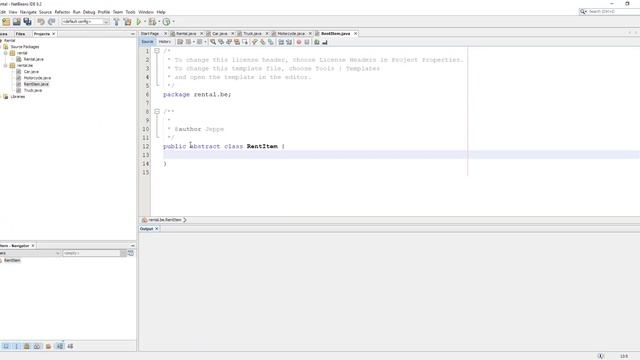Open the Navigate menu
The width and height of the screenshot is (640, 360).
pyautogui.click(x=28, y=12)
